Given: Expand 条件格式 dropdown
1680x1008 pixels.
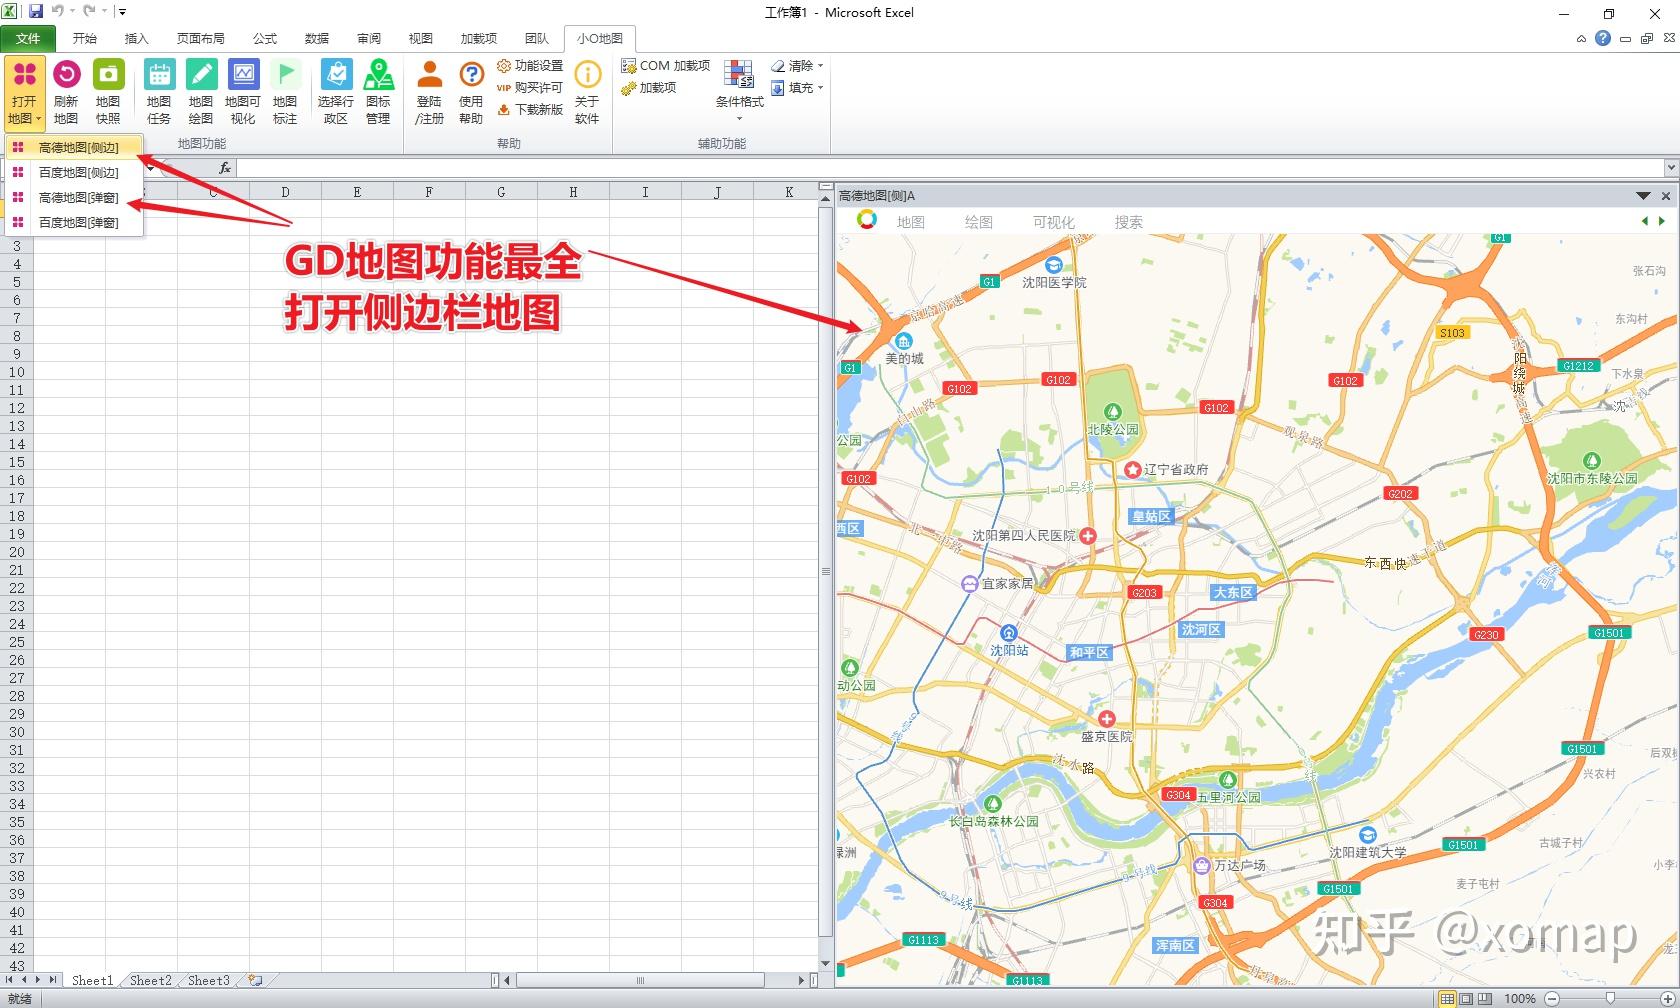Looking at the screenshot, I should (x=739, y=92).
